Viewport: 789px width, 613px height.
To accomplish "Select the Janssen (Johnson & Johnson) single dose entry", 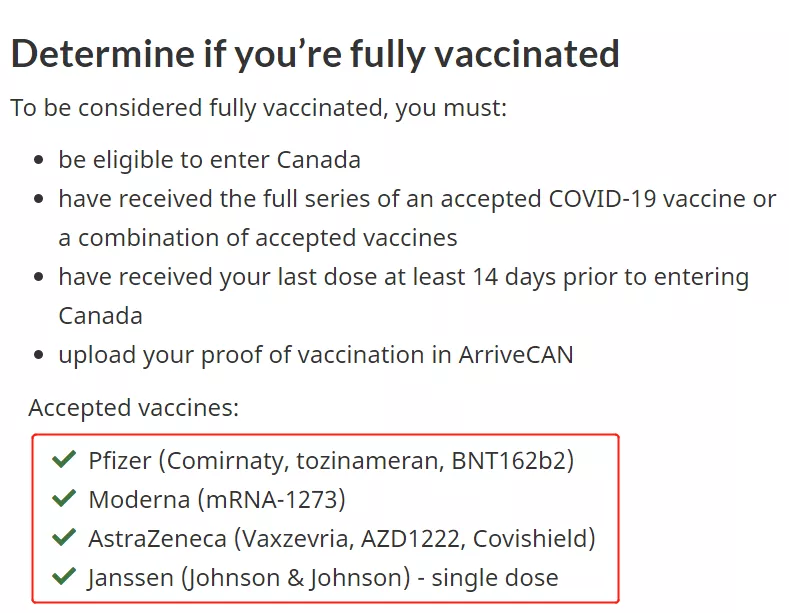I will (x=323, y=578).
